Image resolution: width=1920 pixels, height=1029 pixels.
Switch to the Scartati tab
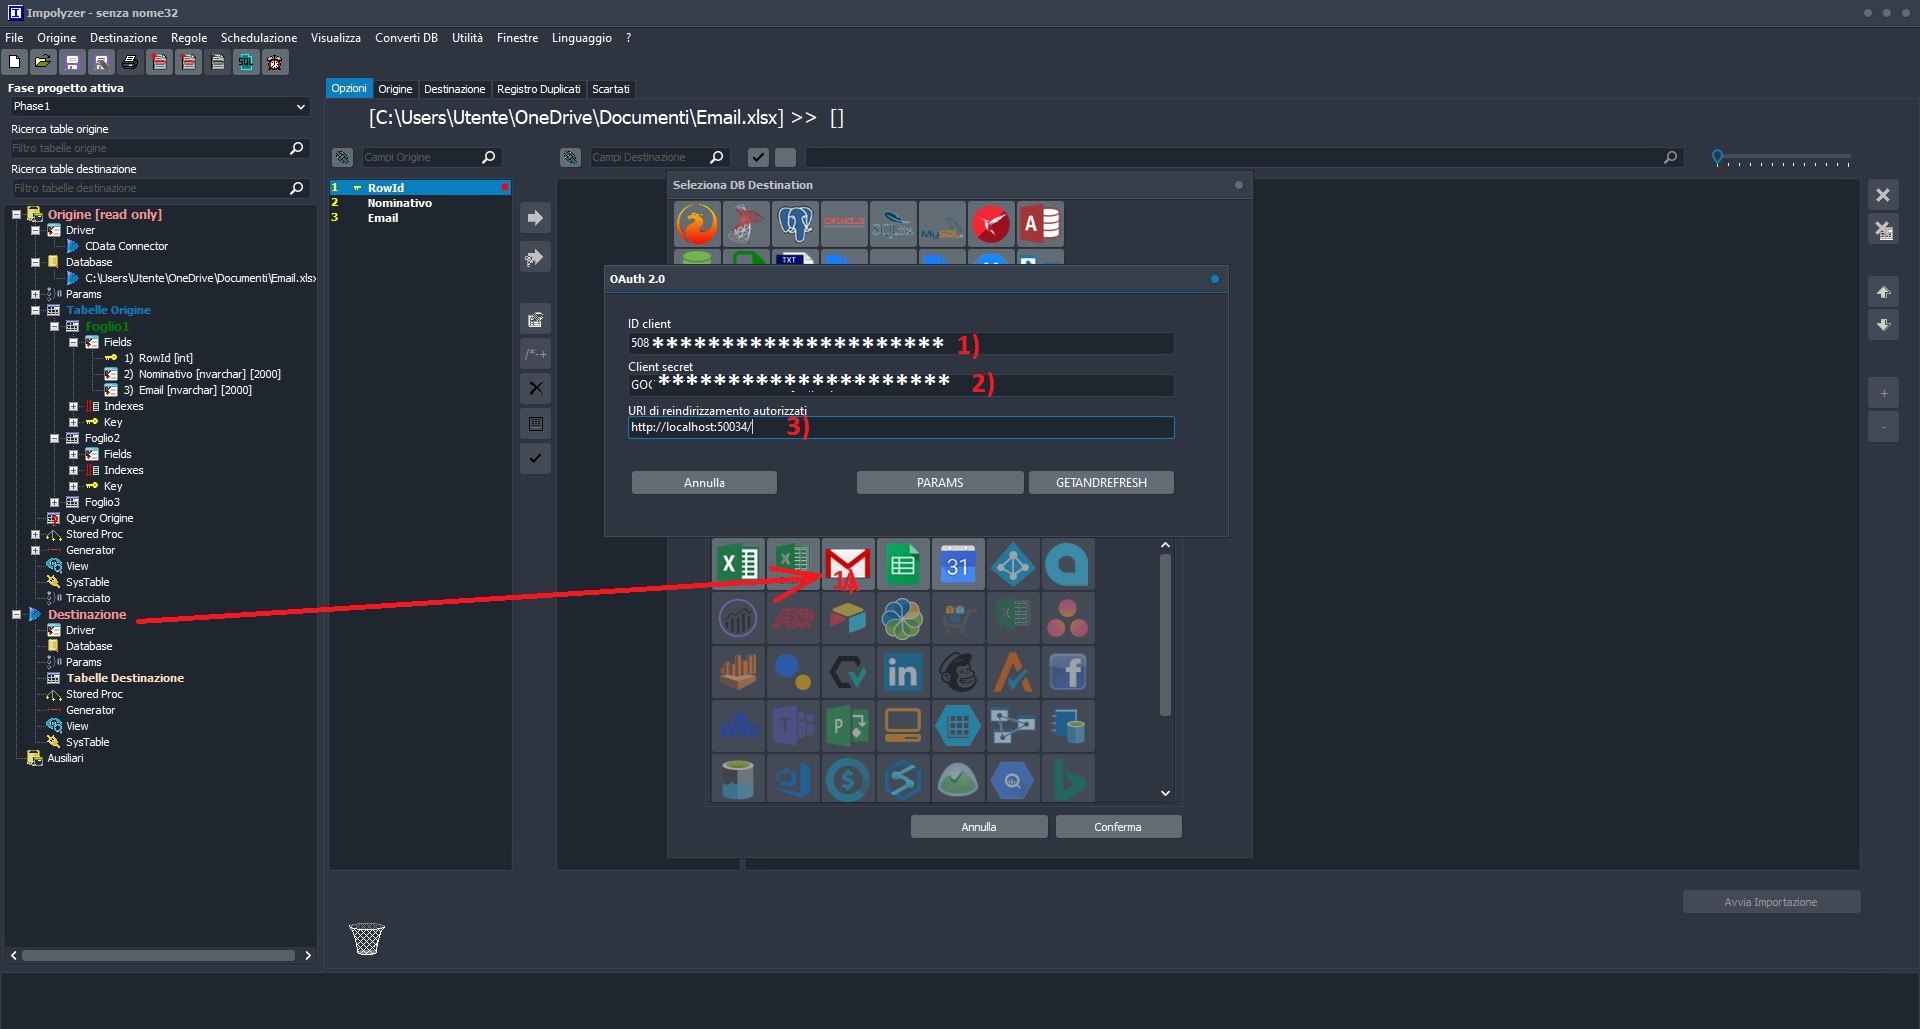tap(611, 89)
